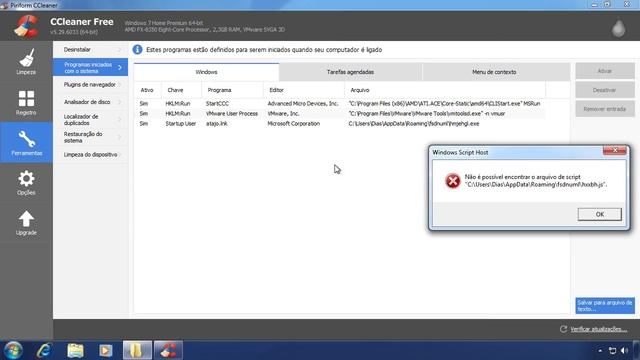This screenshot has width=640, height=360.
Task: Click the network tray icon
Action: tap(612, 351)
